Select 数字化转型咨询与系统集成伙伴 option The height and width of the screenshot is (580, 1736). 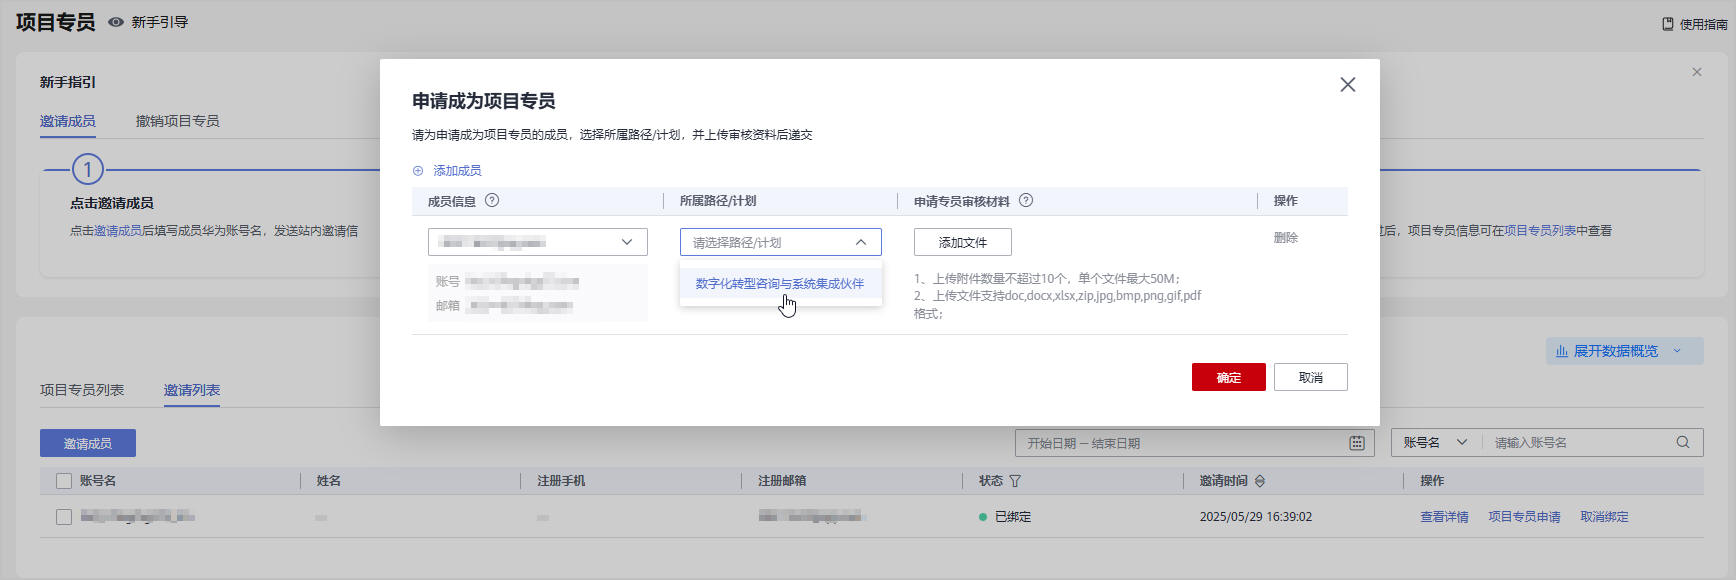[x=779, y=284]
